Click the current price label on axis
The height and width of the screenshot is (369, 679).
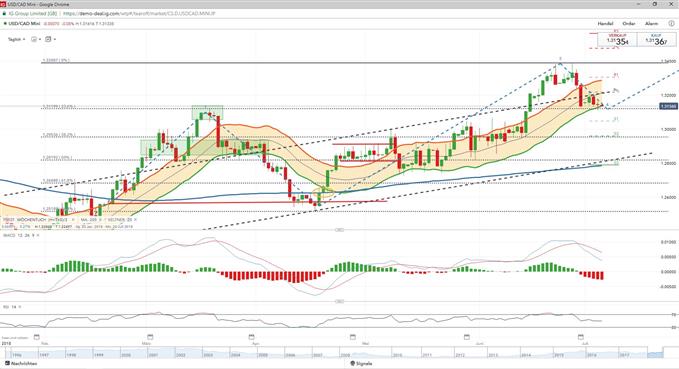click(668, 106)
